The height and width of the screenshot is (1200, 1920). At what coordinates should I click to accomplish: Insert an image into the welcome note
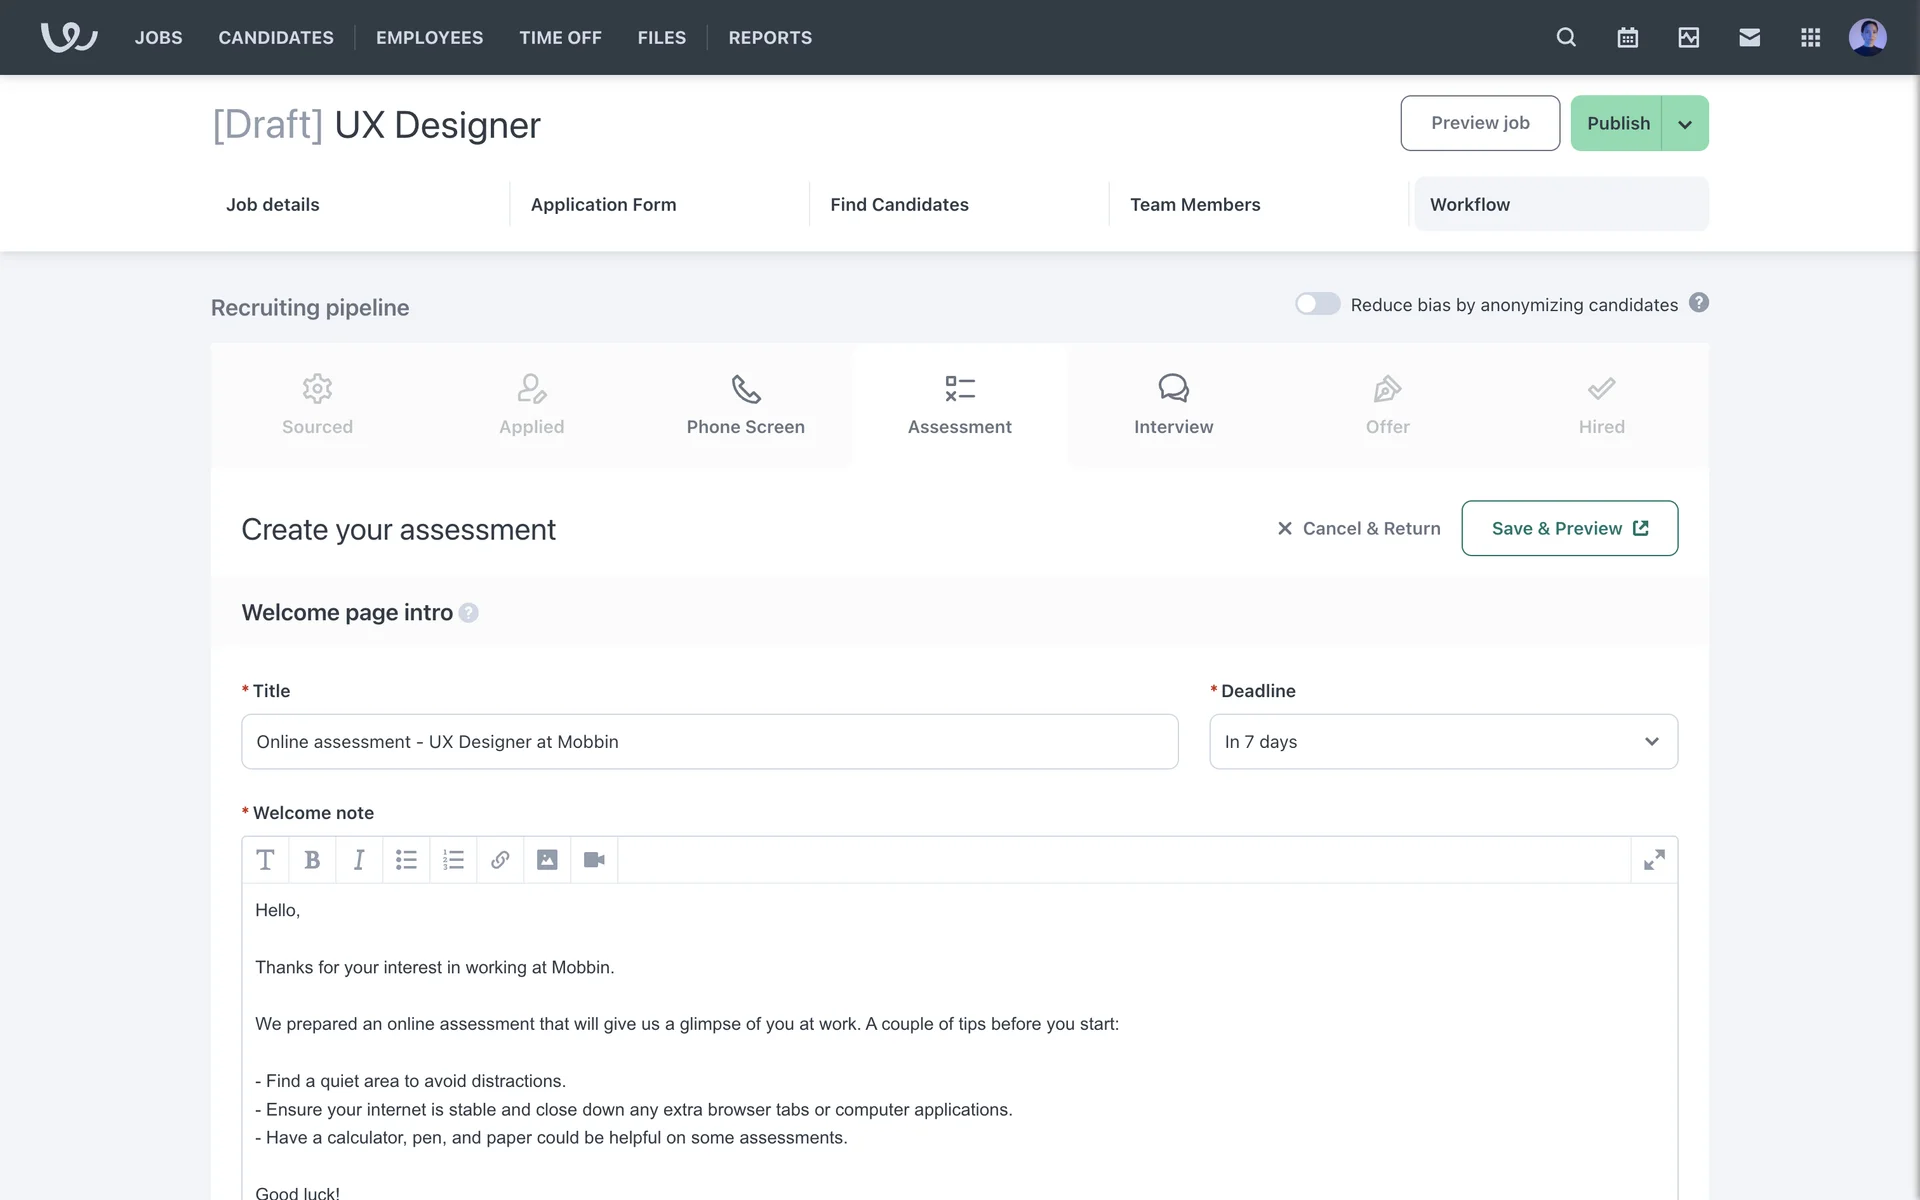click(547, 860)
